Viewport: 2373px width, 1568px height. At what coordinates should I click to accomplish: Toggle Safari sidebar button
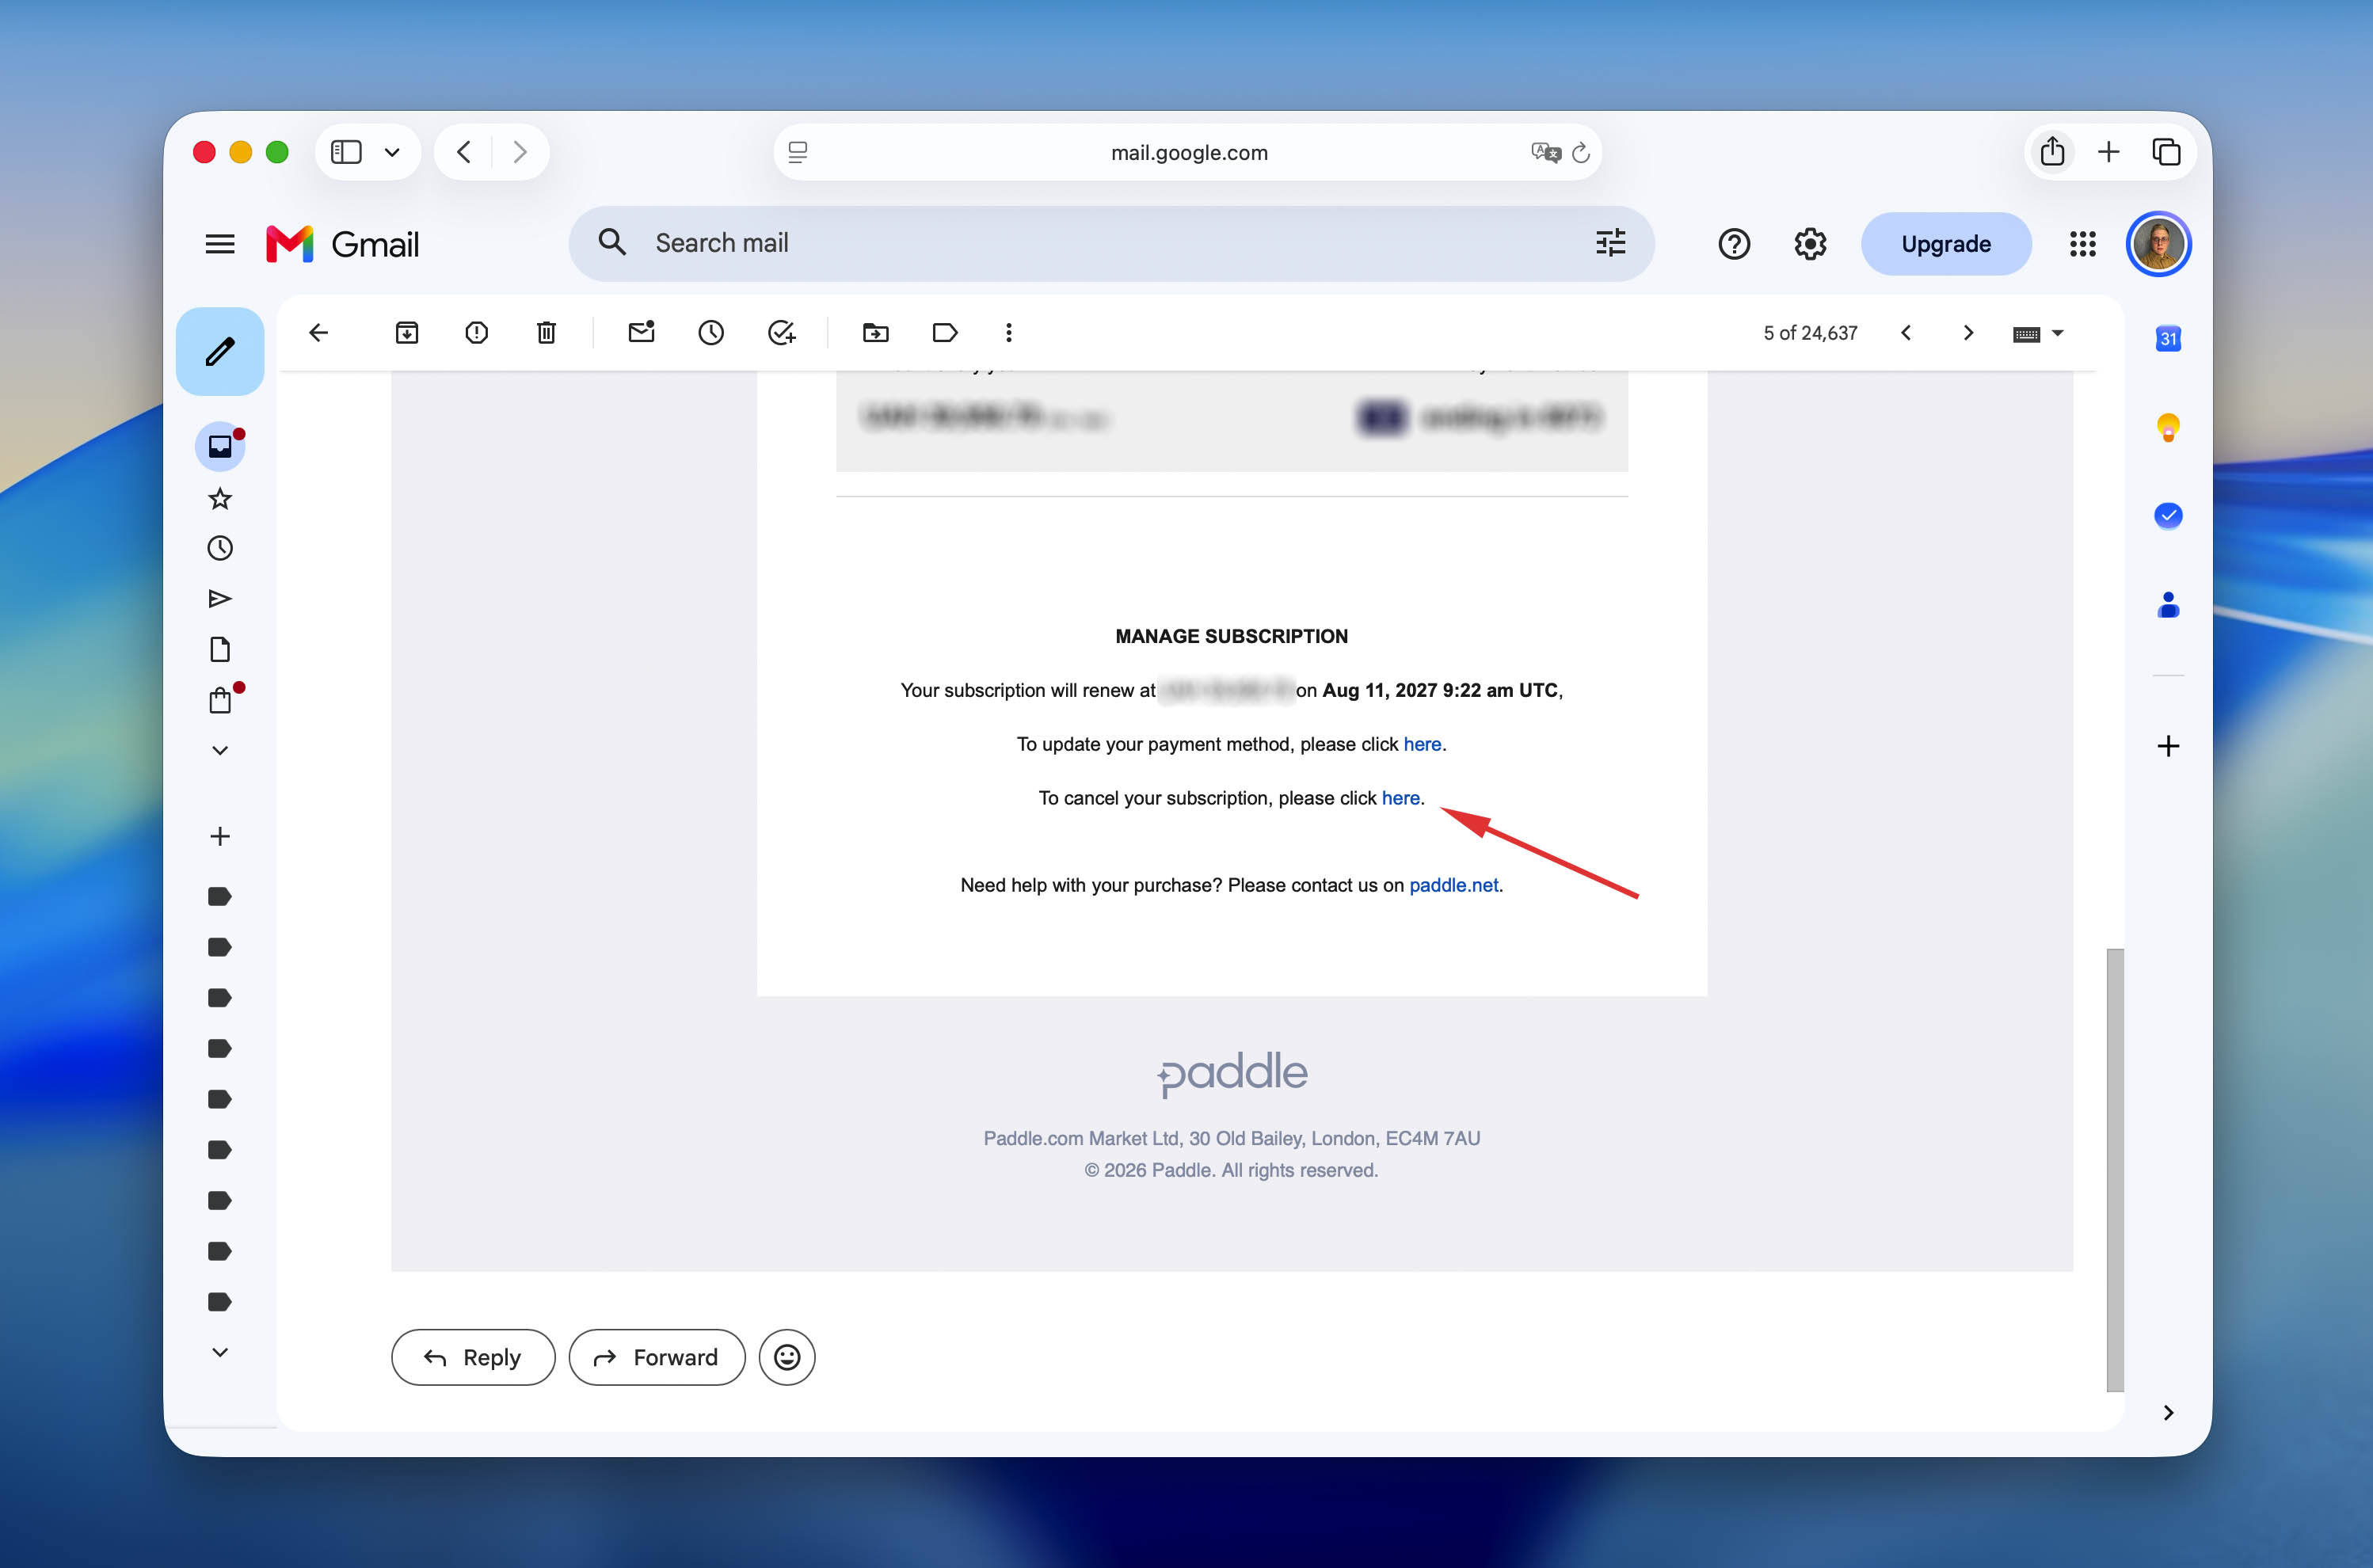(x=346, y=152)
